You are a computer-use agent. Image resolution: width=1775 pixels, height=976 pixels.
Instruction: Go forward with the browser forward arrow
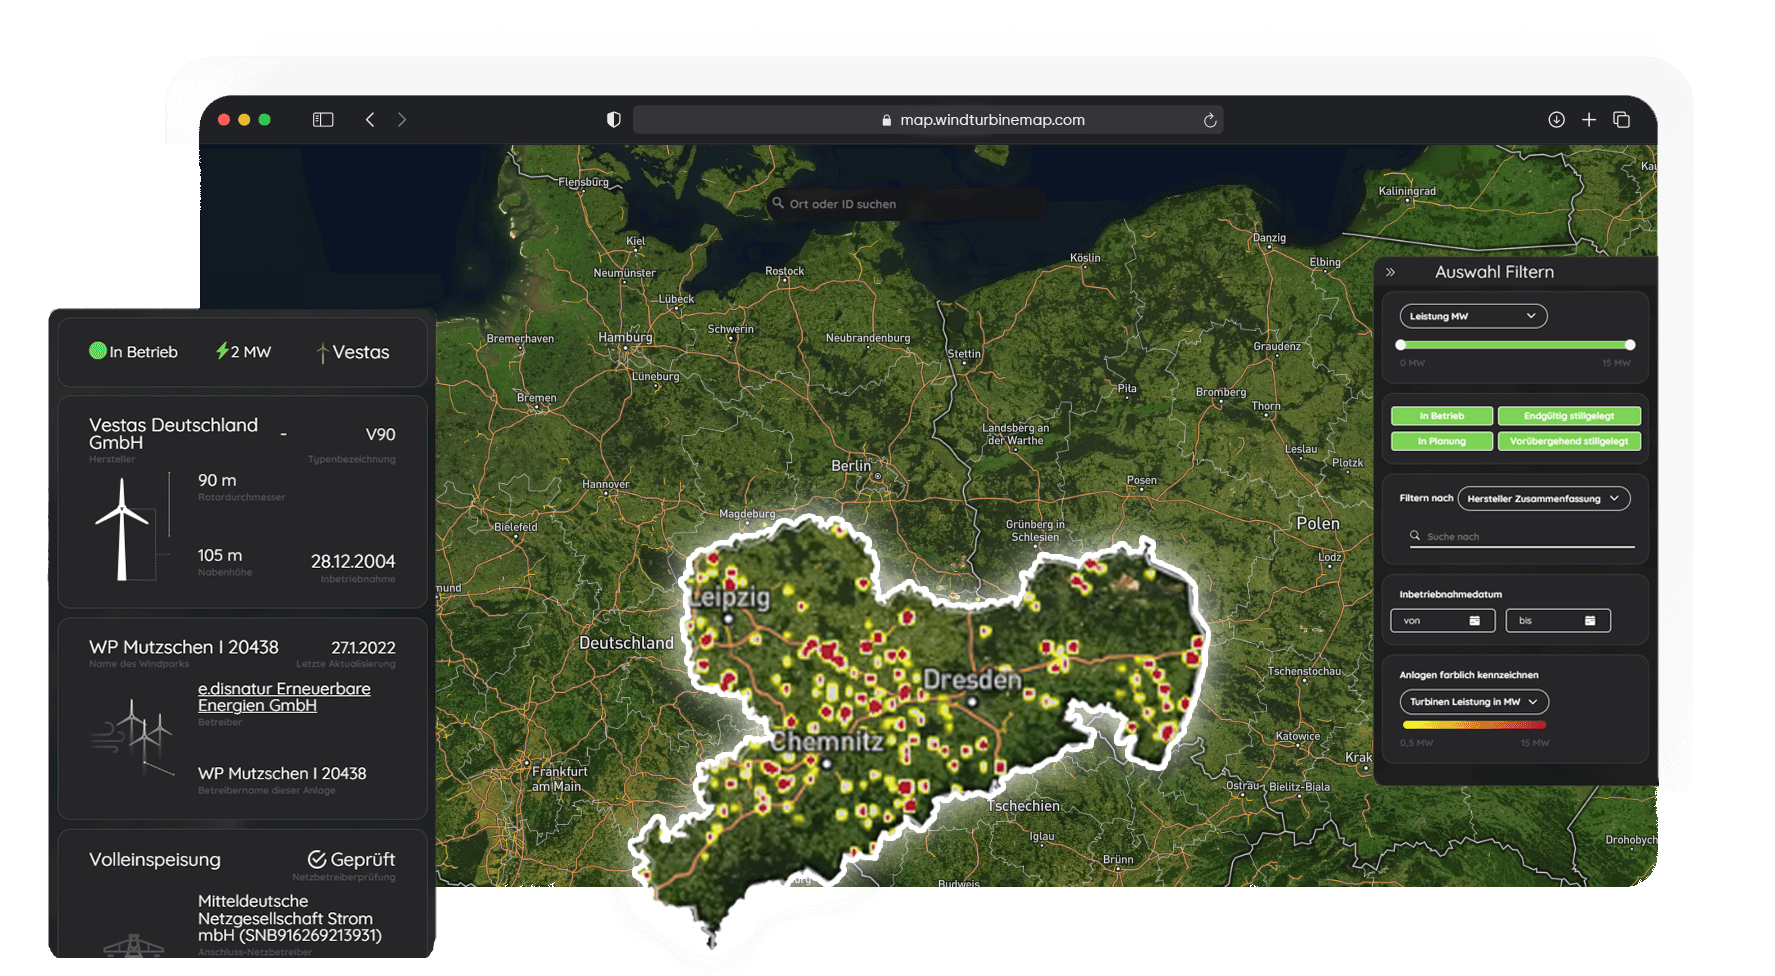(x=402, y=120)
